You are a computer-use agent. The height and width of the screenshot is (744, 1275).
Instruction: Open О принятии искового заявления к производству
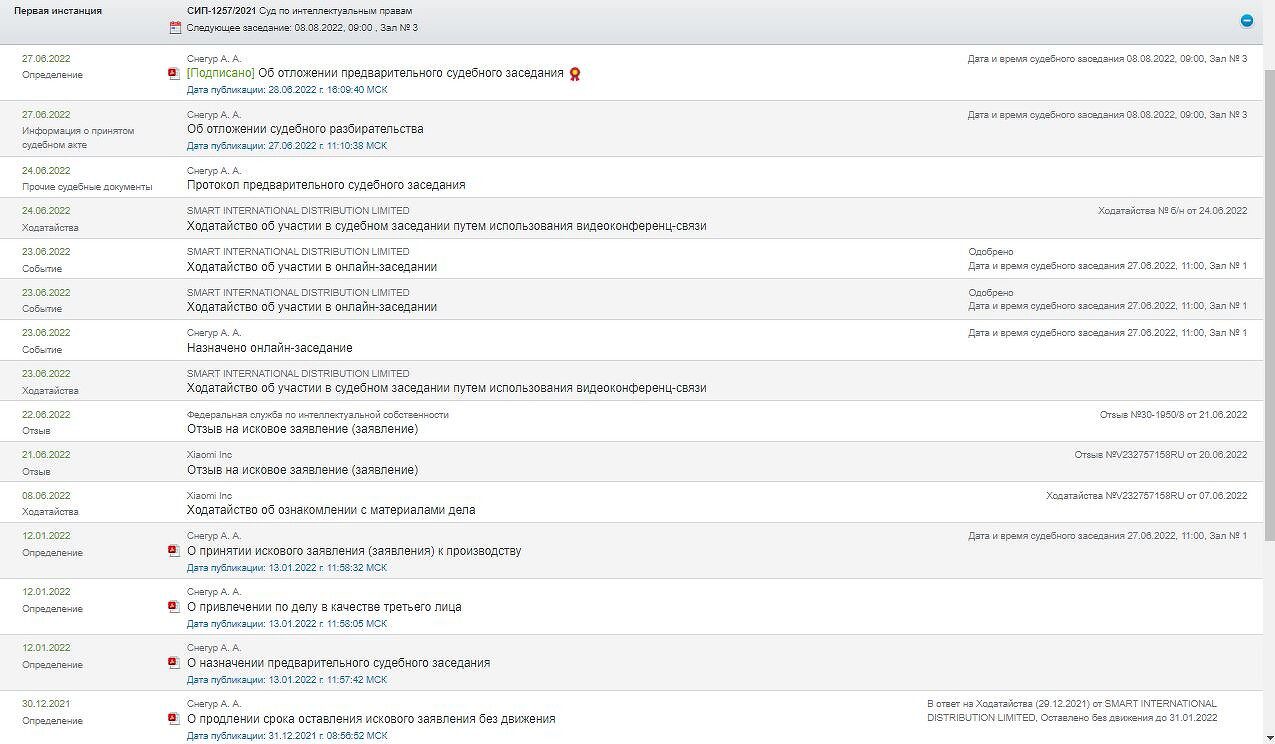354,551
